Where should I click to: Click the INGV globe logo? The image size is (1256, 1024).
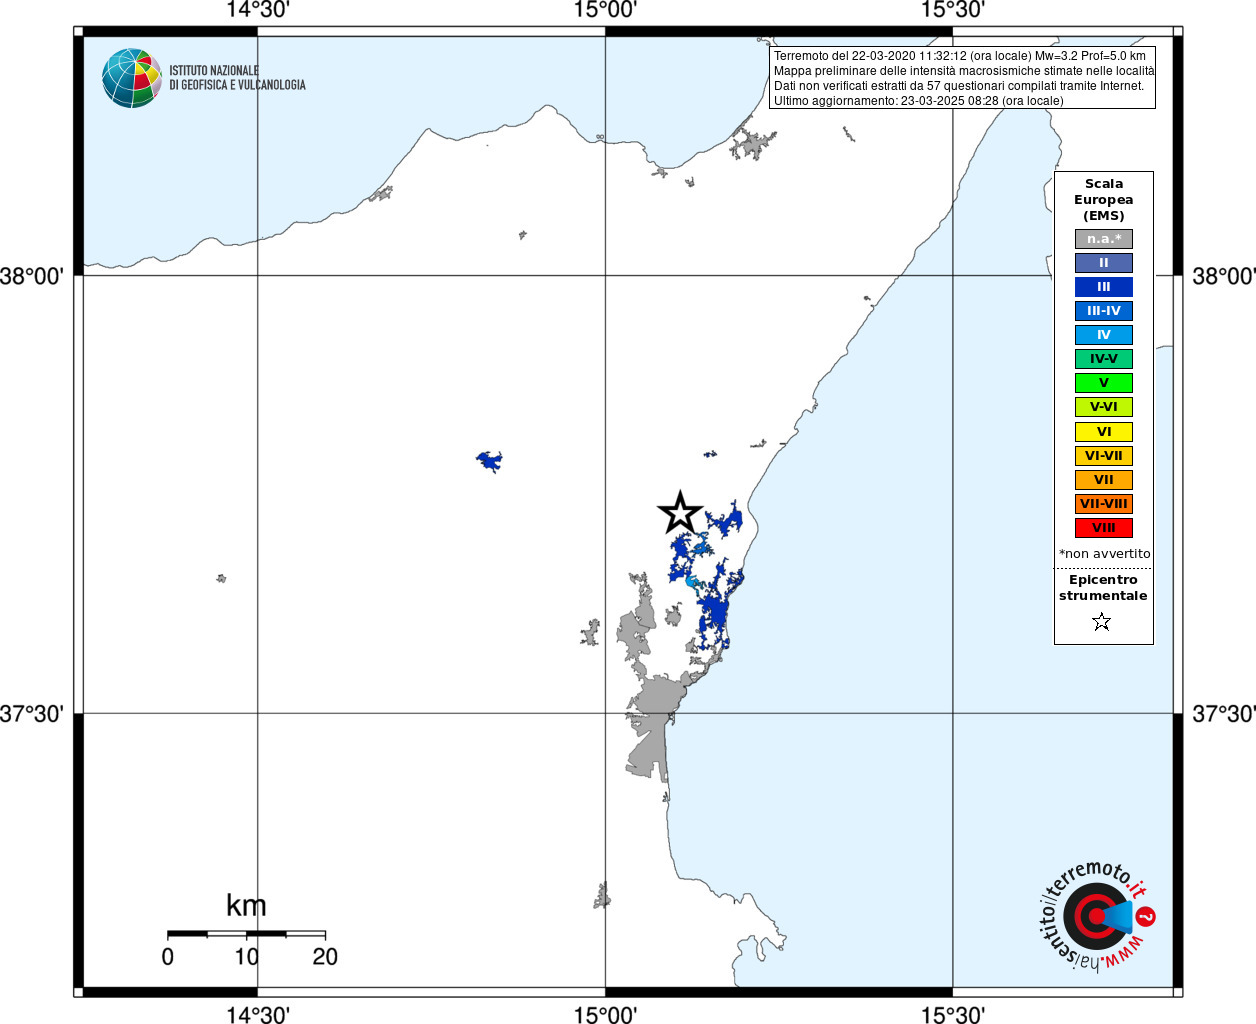pos(132,78)
